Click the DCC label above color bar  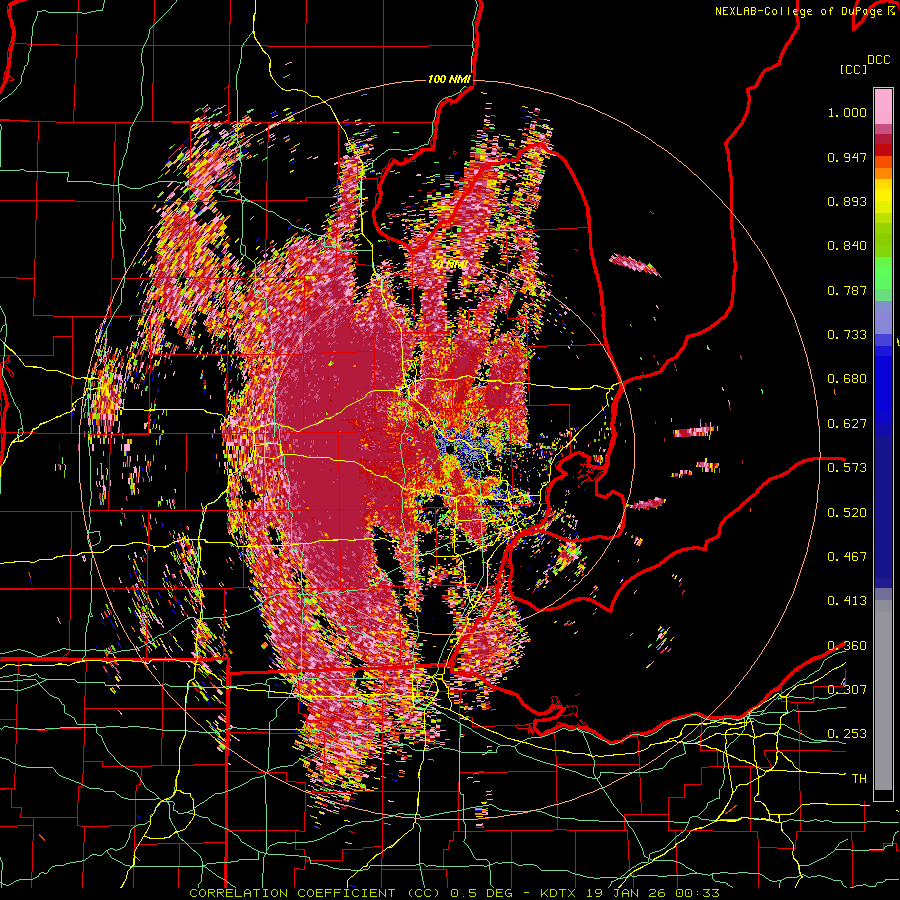[x=879, y=60]
